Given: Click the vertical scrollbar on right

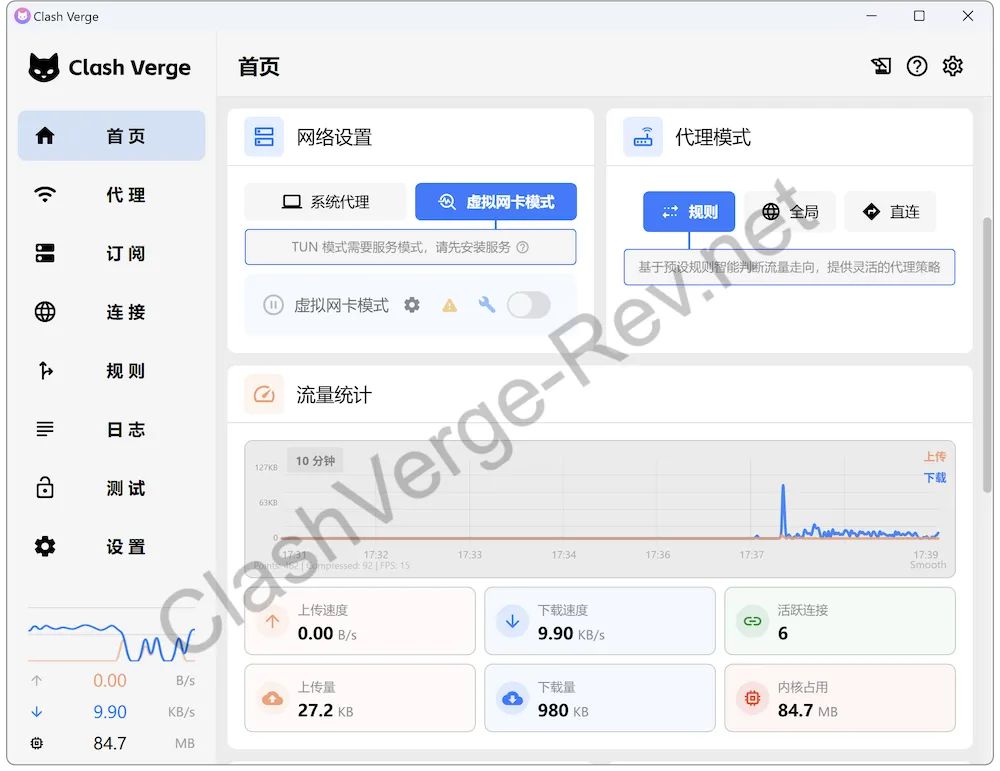Looking at the screenshot, I should (987, 354).
